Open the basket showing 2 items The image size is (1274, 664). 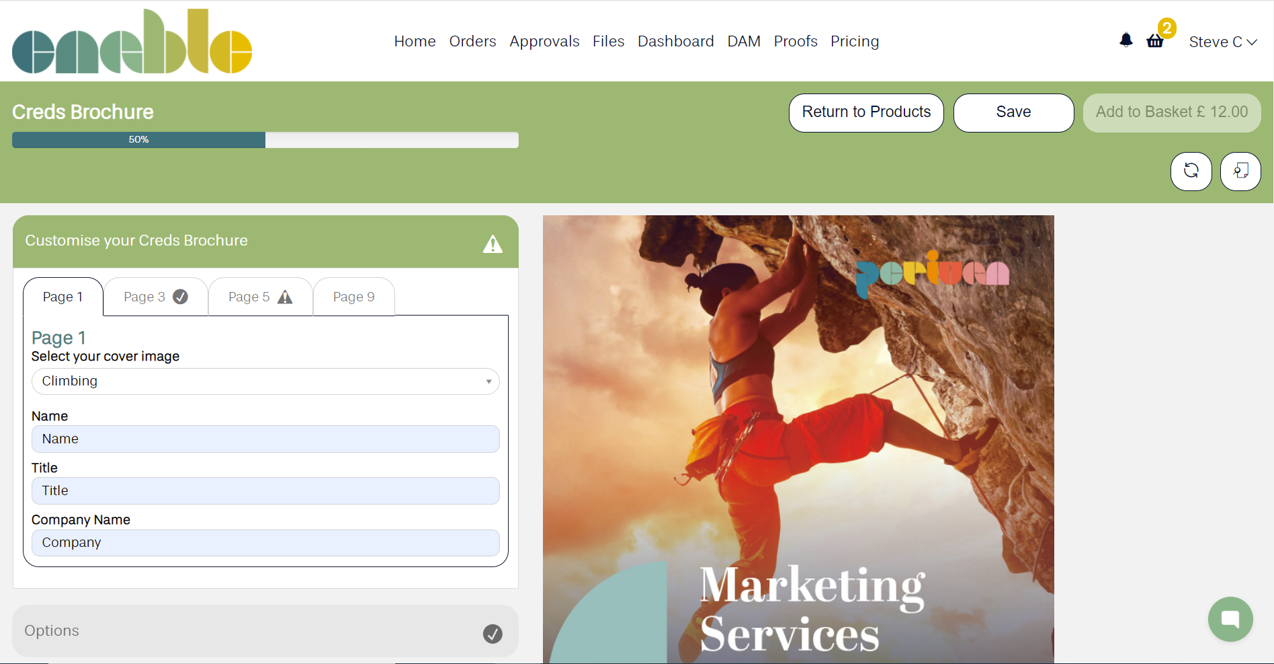tap(1156, 42)
